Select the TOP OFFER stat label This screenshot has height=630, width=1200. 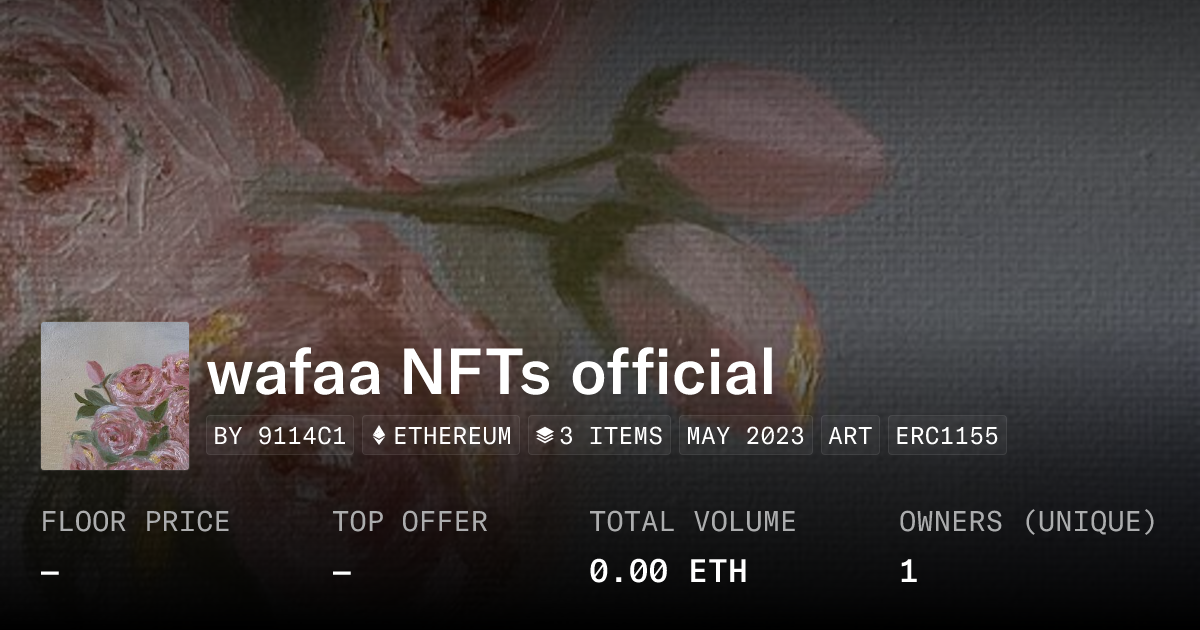pos(410,522)
